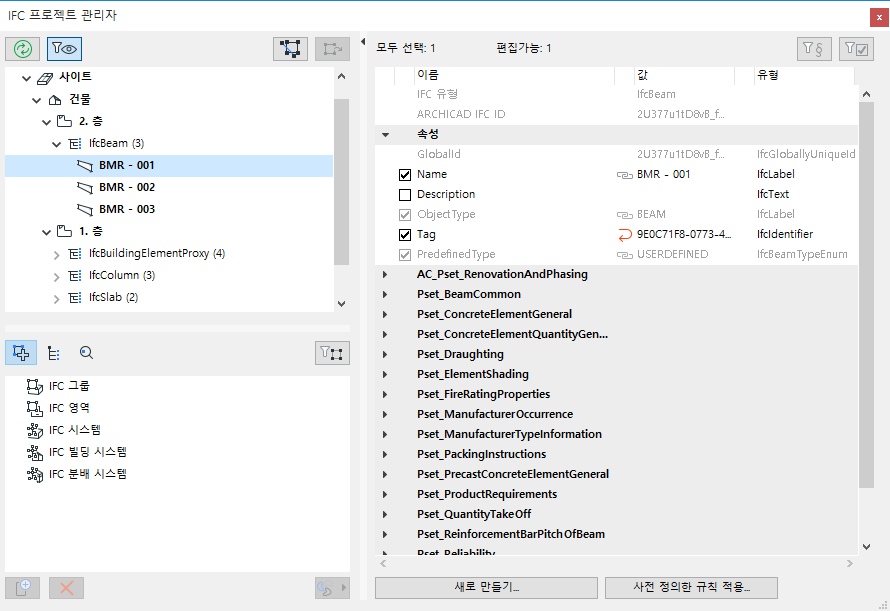Click the new item document icon

click(x=23, y=588)
